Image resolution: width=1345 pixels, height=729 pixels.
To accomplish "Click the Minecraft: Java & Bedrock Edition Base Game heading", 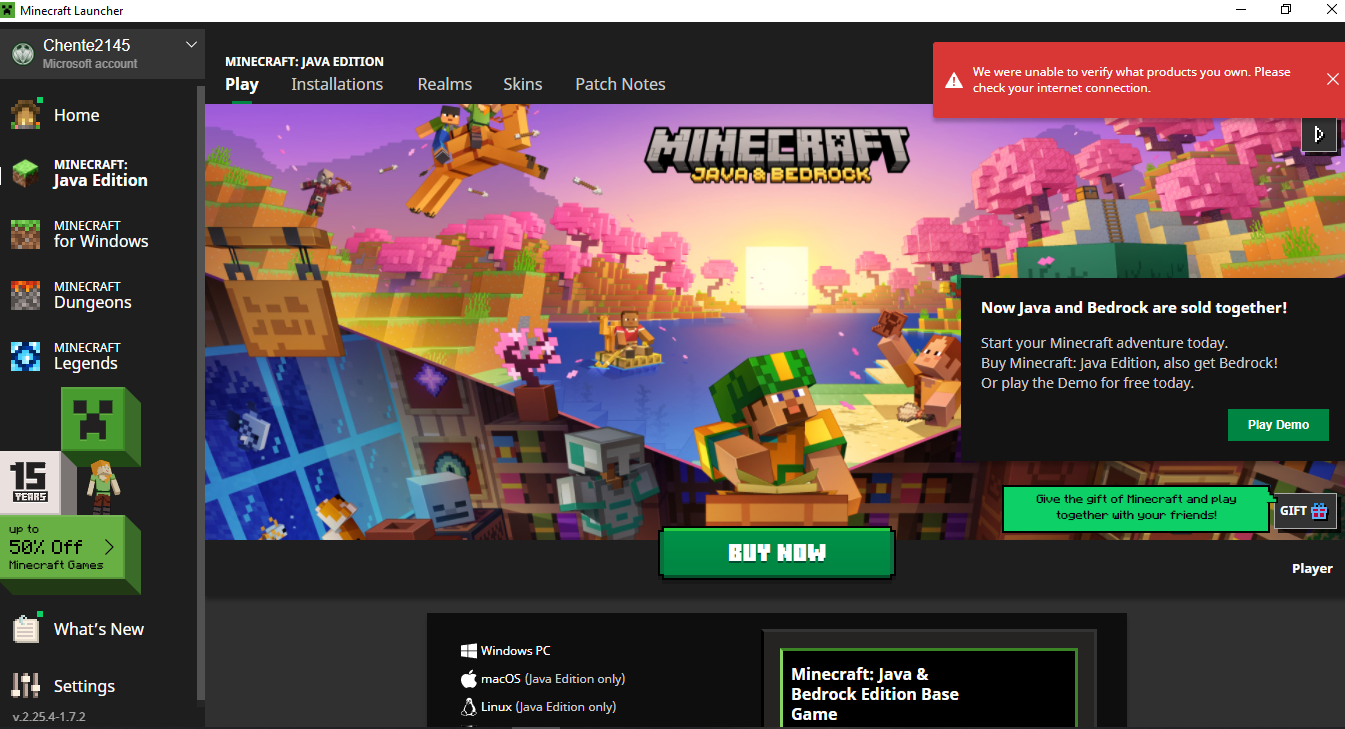I will (x=875, y=694).
